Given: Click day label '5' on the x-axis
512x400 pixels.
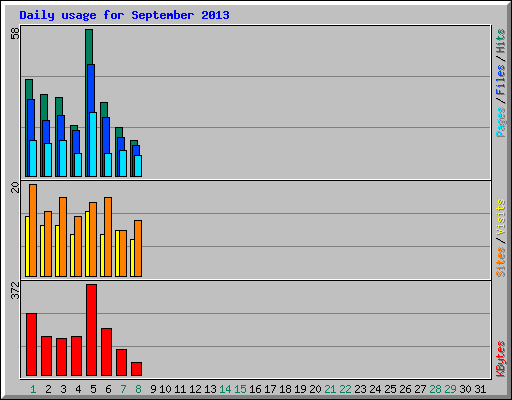Looking at the screenshot, I should (x=93, y=389).
